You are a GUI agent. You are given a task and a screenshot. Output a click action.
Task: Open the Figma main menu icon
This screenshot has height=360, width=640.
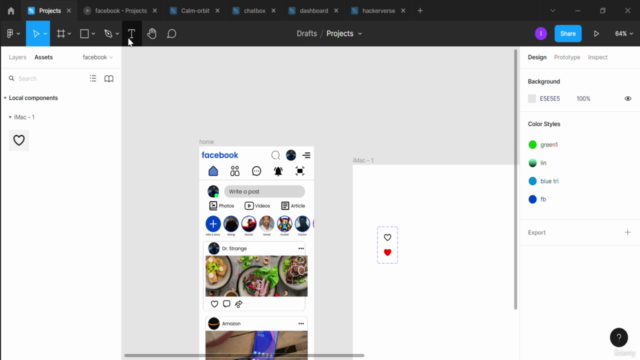coord(10,33)
